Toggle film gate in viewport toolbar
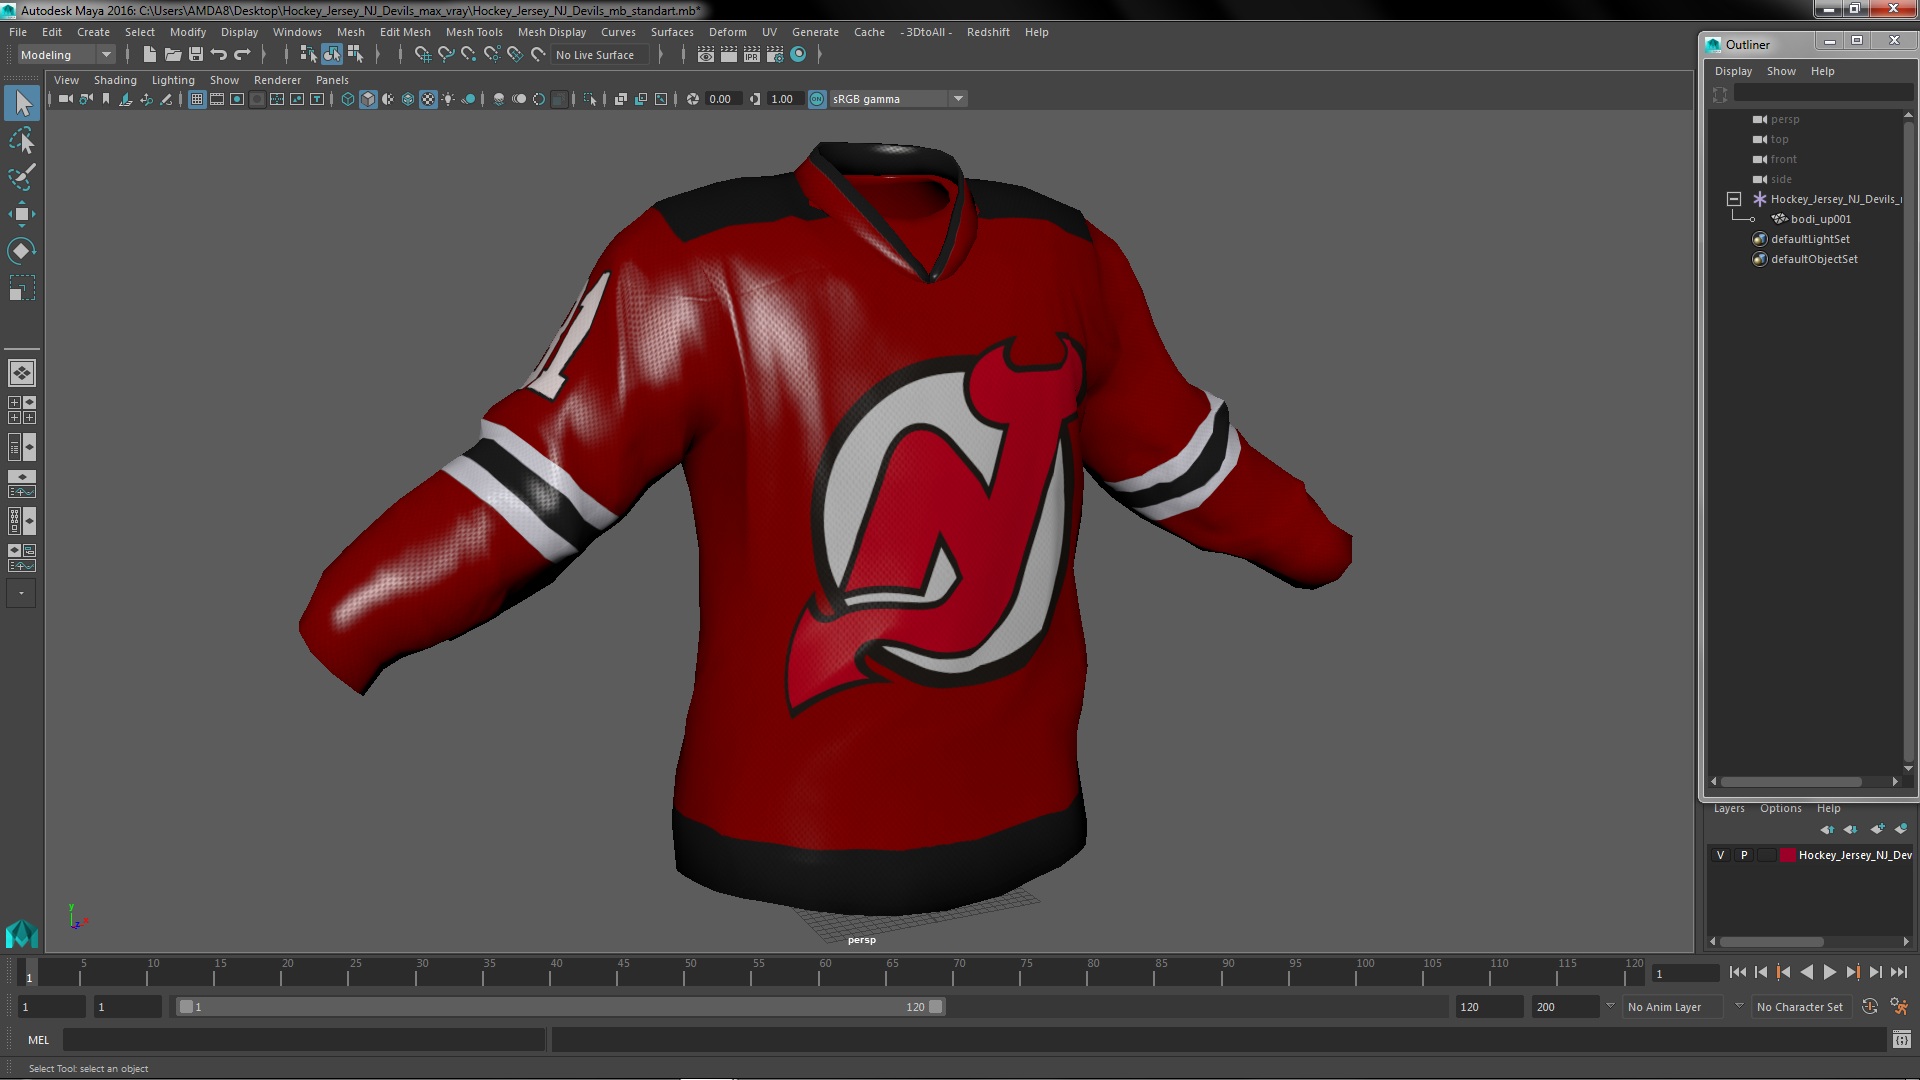This screenshot has width=1920, height=1080. pos(217,99)
